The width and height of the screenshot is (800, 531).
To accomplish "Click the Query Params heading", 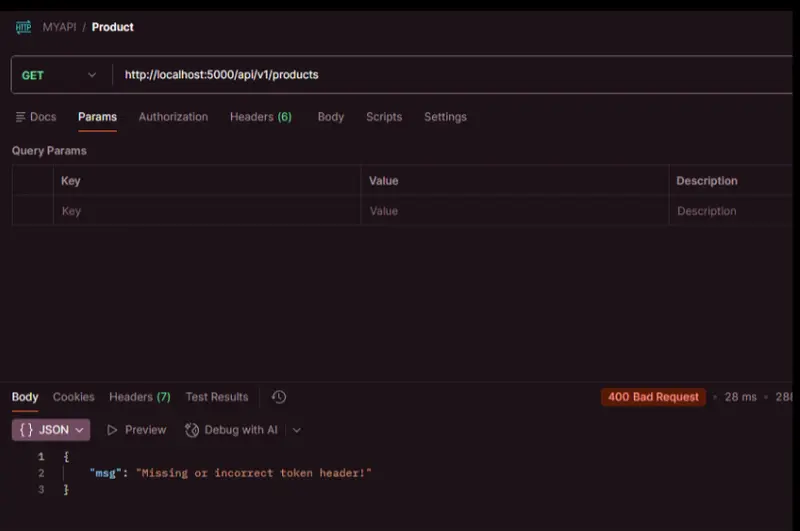I will tap(49, 151).
